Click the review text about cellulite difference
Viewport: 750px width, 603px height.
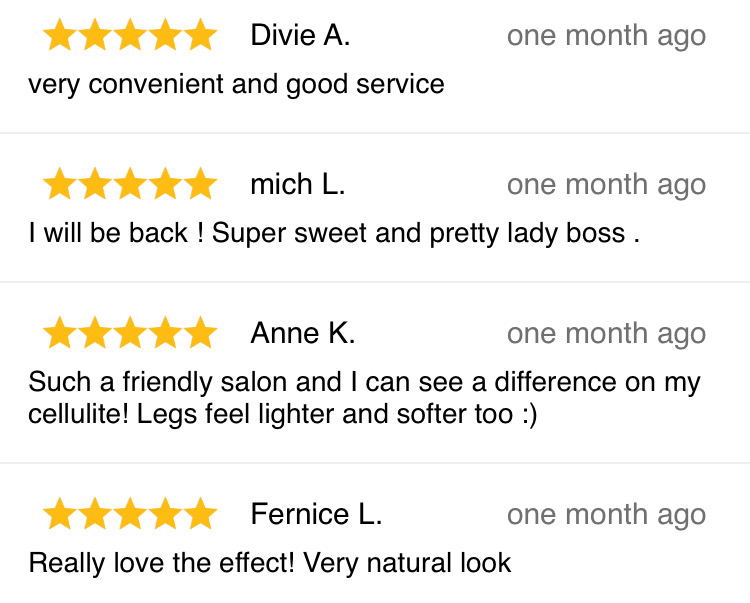pyautogui.click(x=364, y=398)
